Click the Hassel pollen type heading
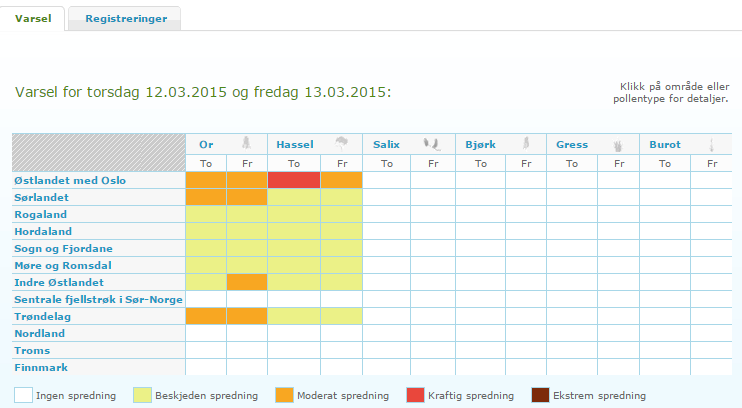 click(x=295, y=144)
